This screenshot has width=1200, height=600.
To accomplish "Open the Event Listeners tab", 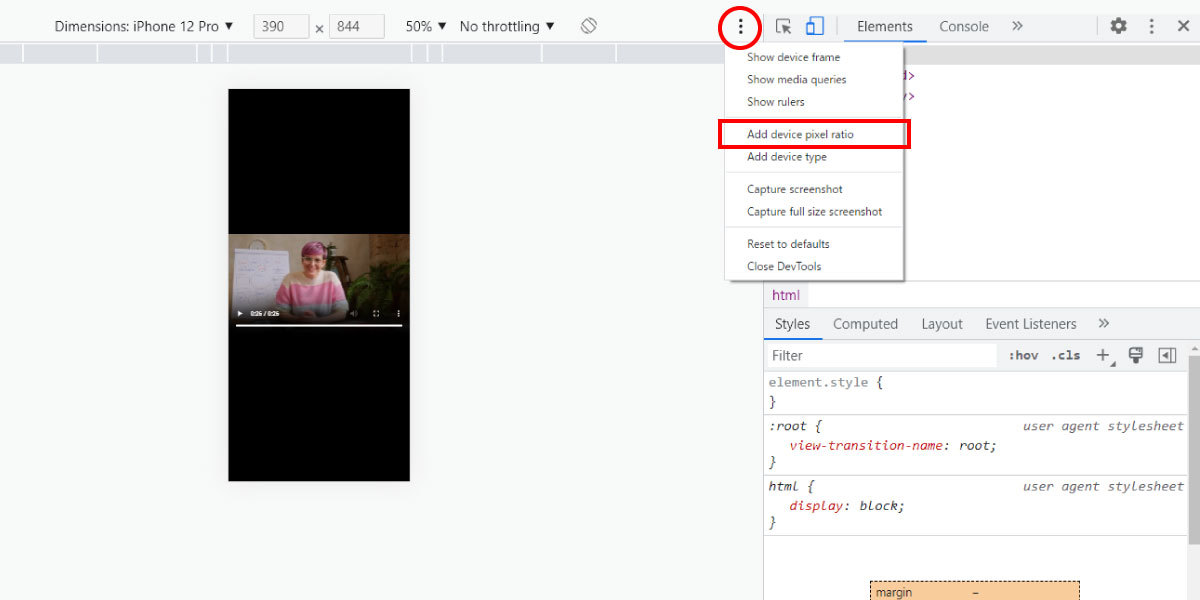I will pyautogui.click(x=1031, y=324).
